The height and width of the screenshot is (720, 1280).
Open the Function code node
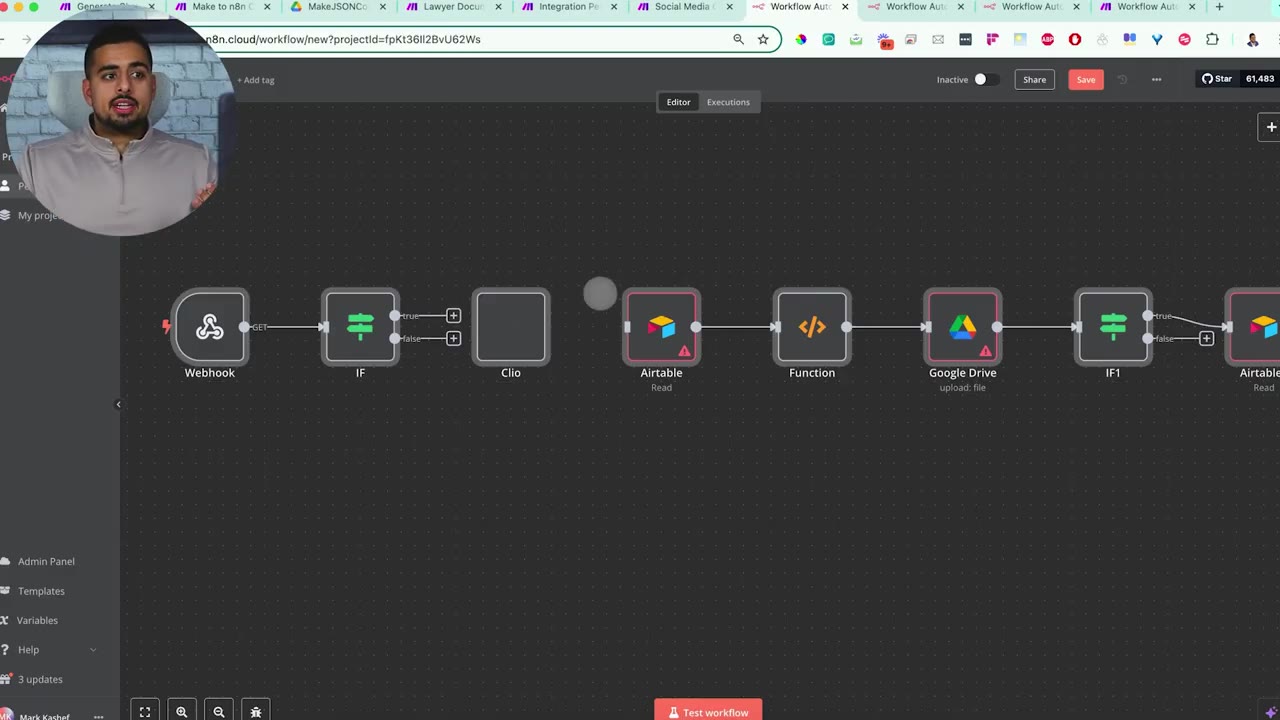tap(812, 326)
